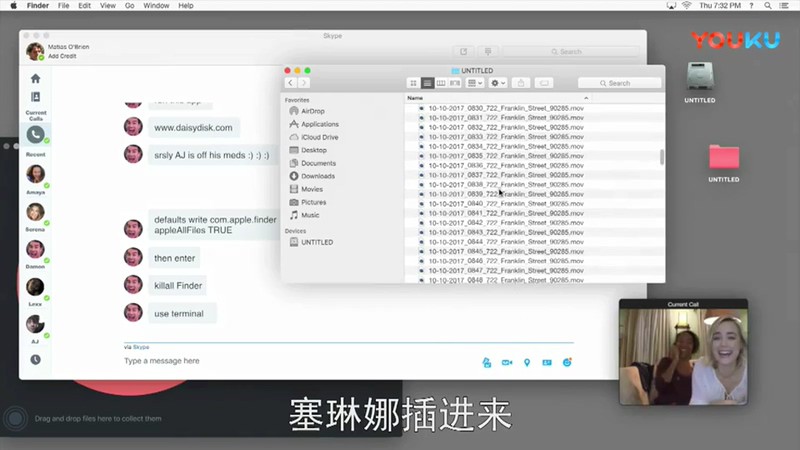This screenshot has width=800, height=450.
Task: Switch Finder to column view
Action: tap(441, 83)
